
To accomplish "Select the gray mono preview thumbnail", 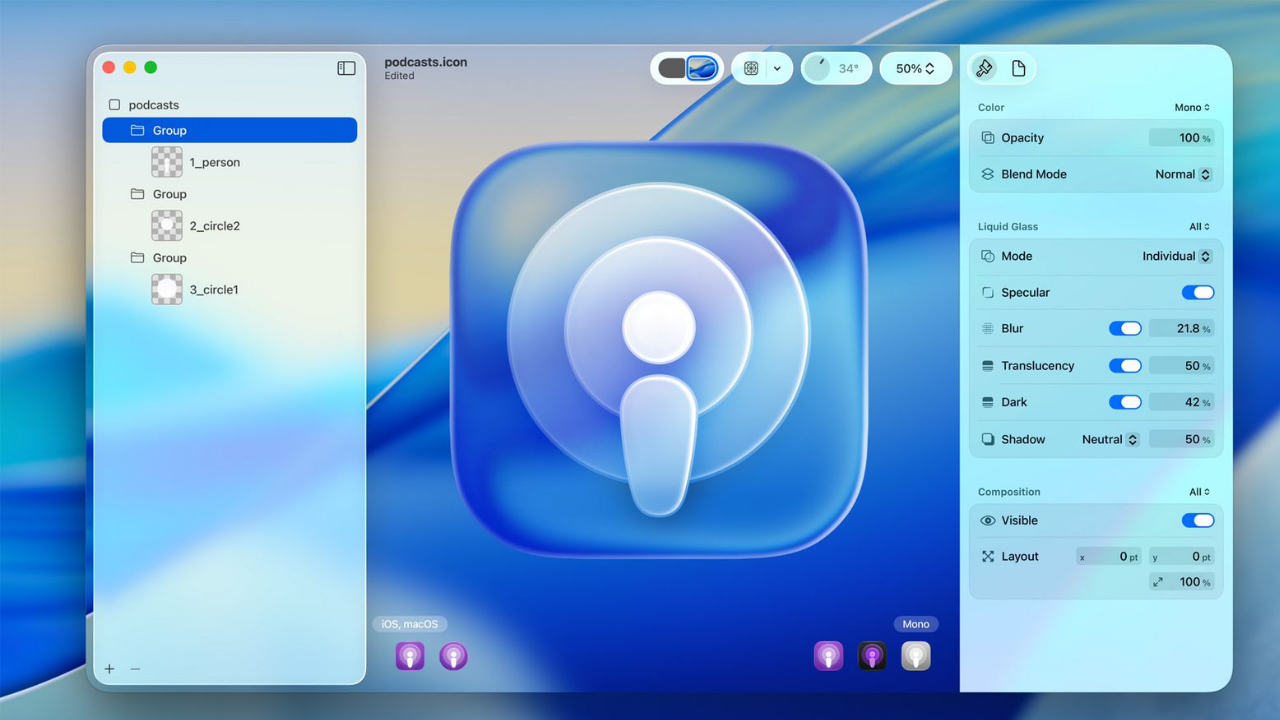I will [916, 656].
